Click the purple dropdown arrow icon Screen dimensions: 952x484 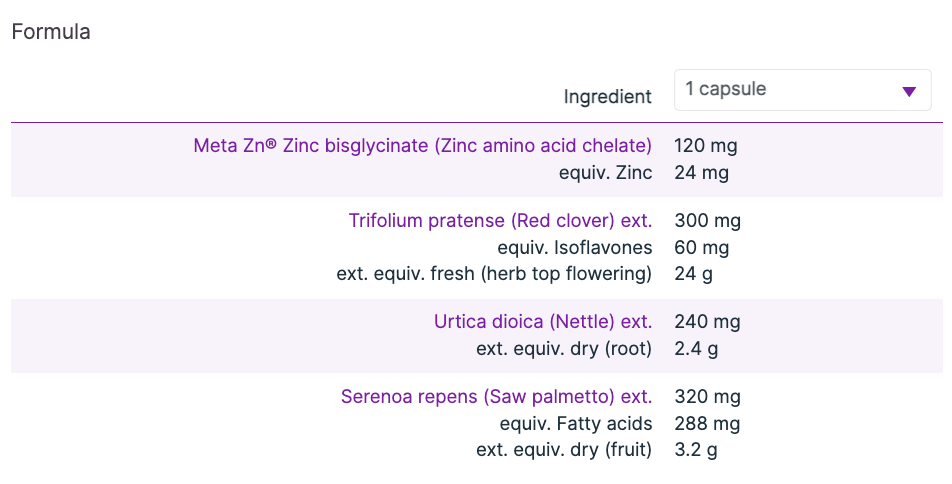click(909, 91)
